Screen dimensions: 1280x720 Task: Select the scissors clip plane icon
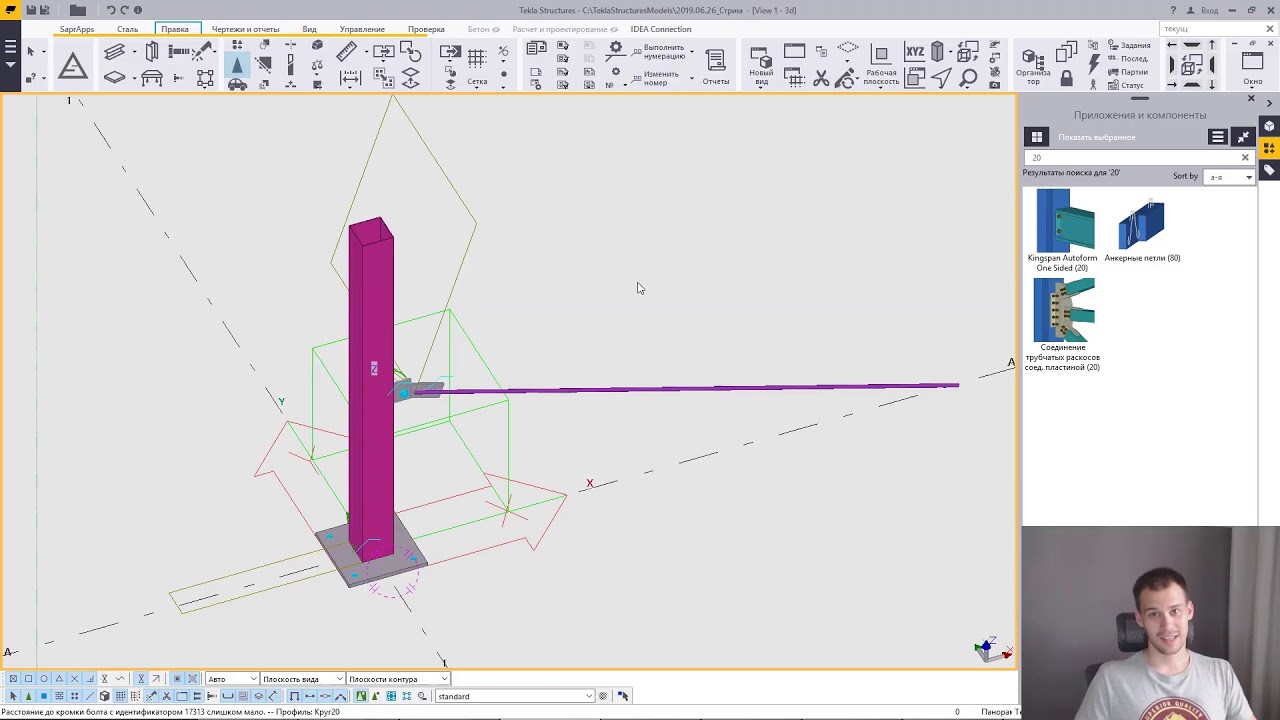(x=821, y=78)
